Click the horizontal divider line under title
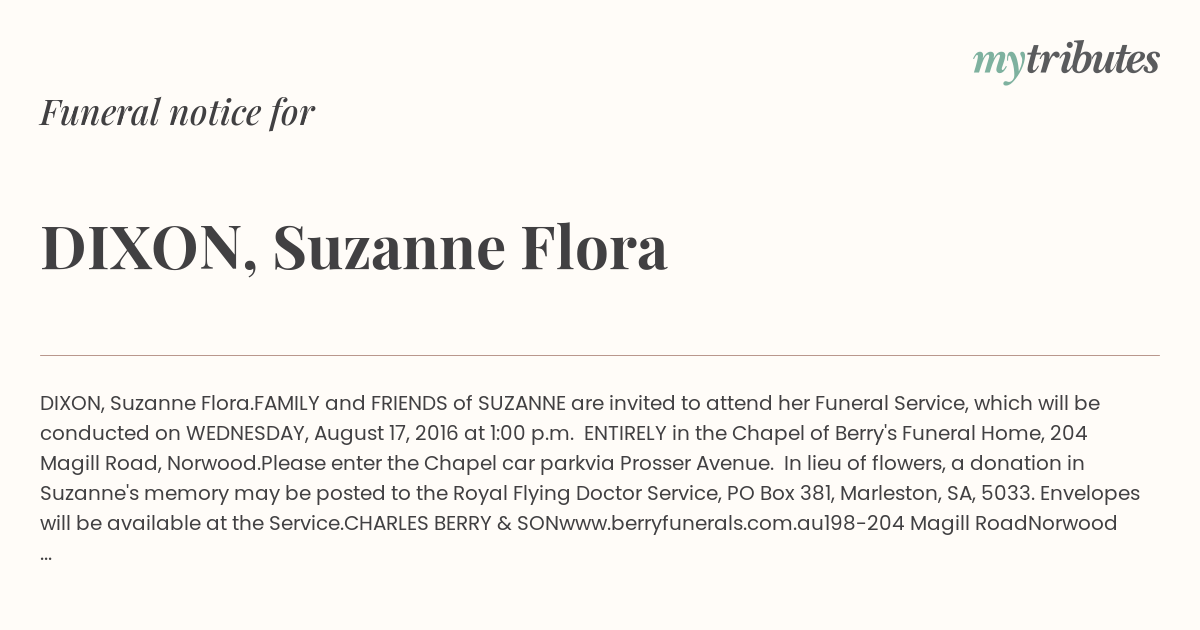The width and height of the screenshot is (1200, 630). point(600,355)
